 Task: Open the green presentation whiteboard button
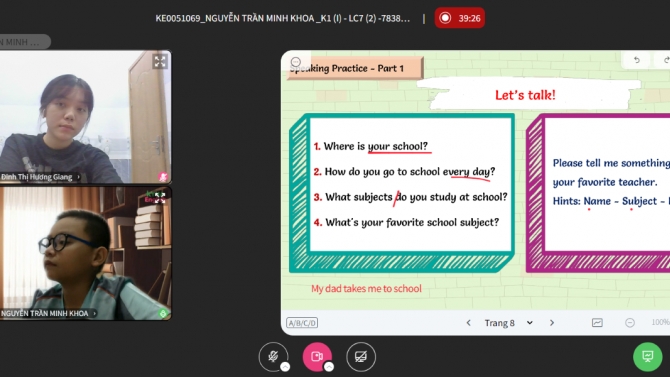point(648,356)
